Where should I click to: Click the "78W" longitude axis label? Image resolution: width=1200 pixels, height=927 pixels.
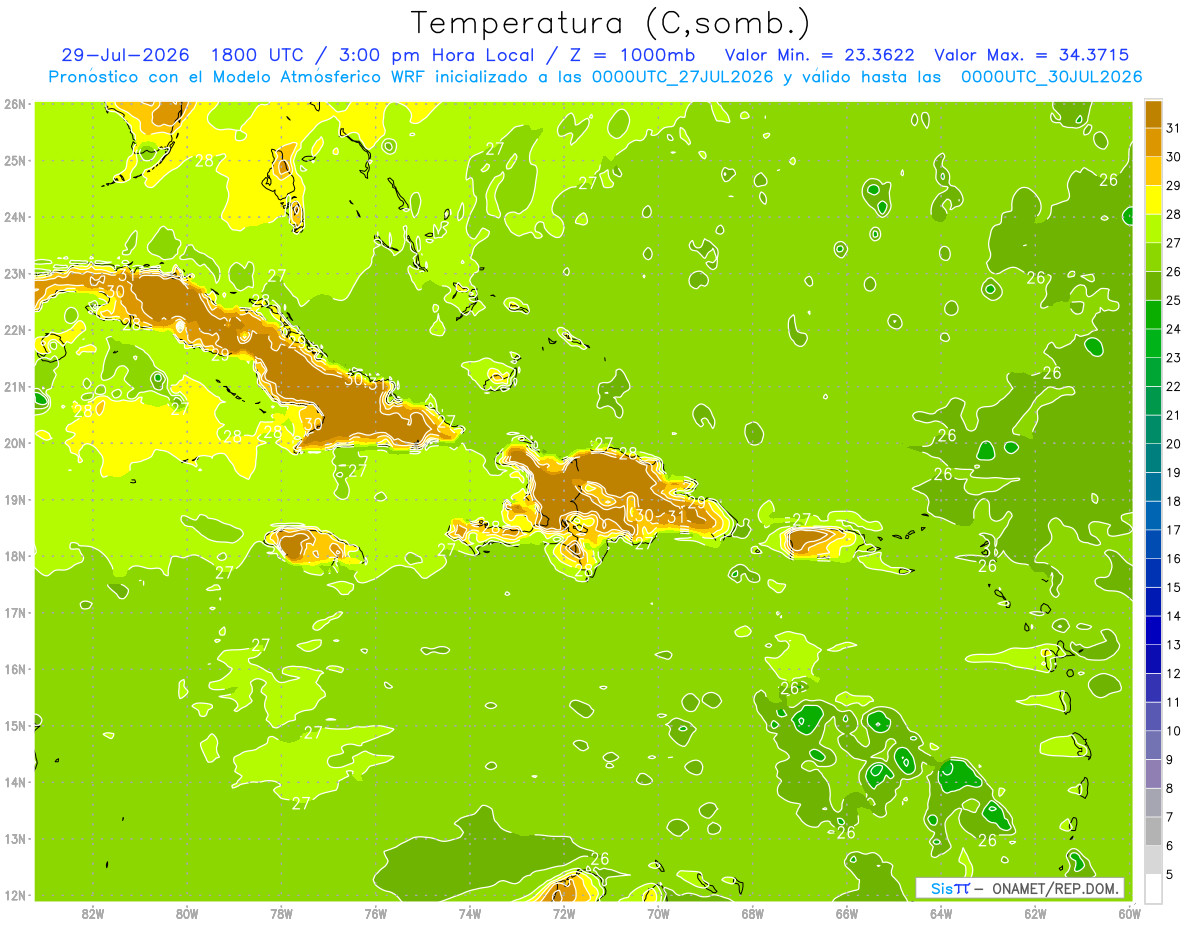tap(281, 914)
